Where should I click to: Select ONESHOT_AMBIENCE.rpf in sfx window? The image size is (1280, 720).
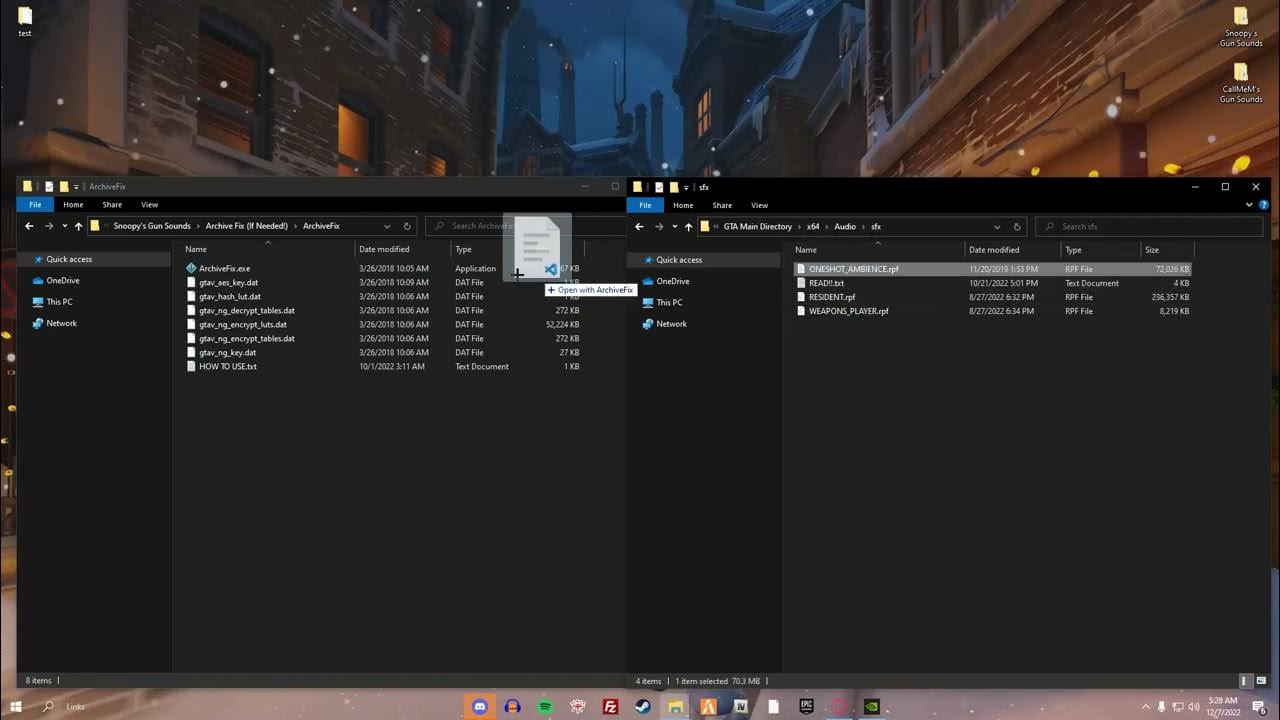[x=992, y=269]
